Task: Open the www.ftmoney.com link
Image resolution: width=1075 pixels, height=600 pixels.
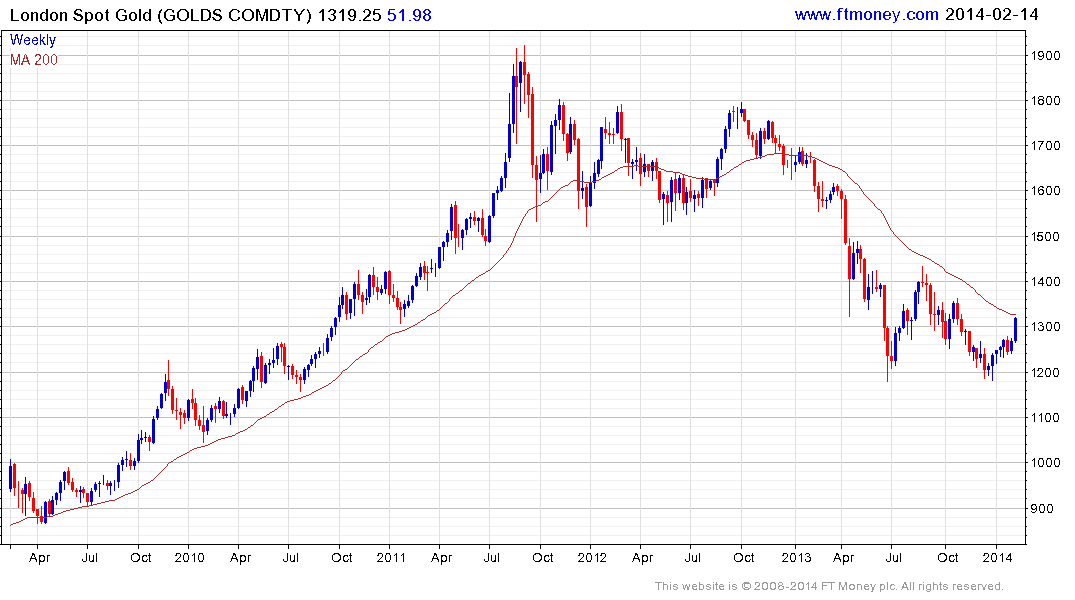Action: tap(866, 14)
